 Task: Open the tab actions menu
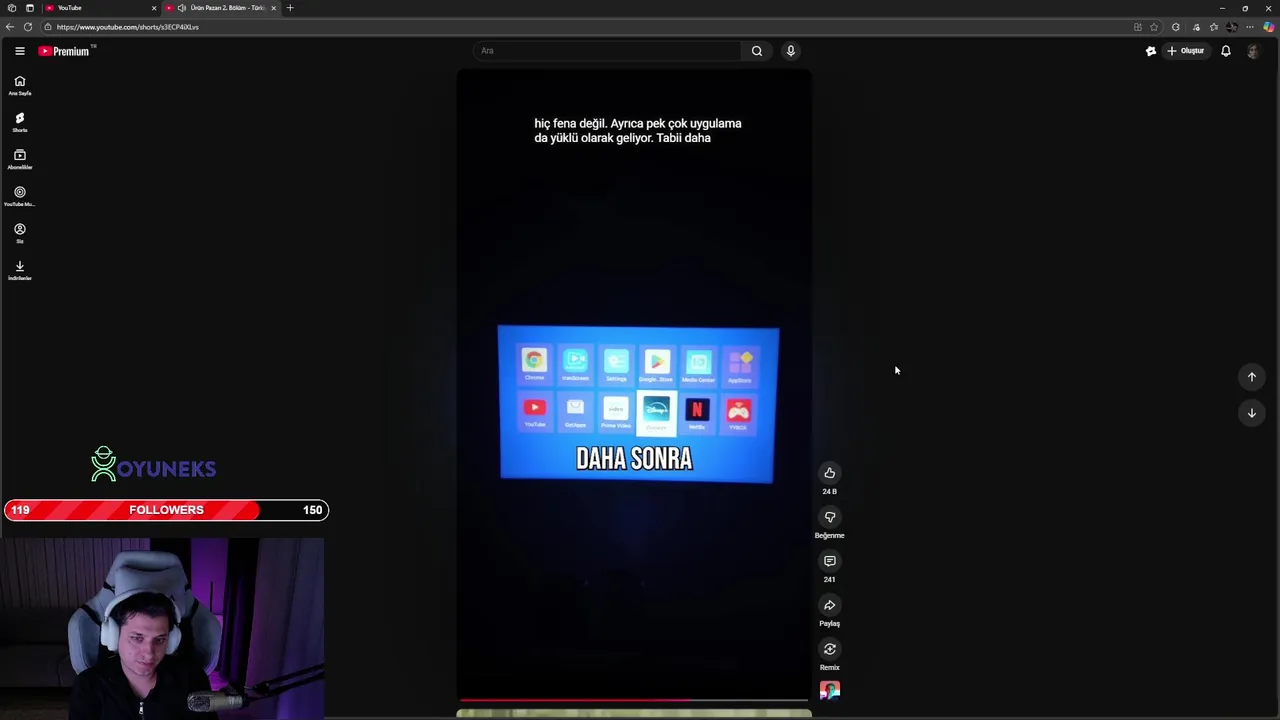(29, 8)
